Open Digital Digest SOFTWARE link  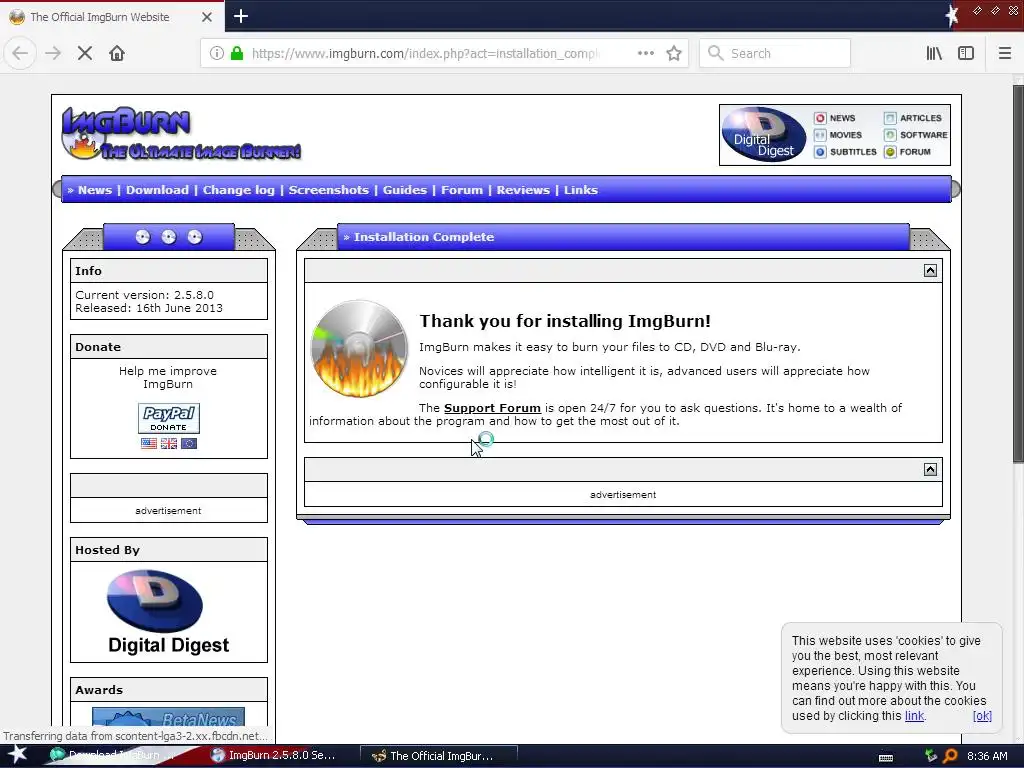(916, 135)
